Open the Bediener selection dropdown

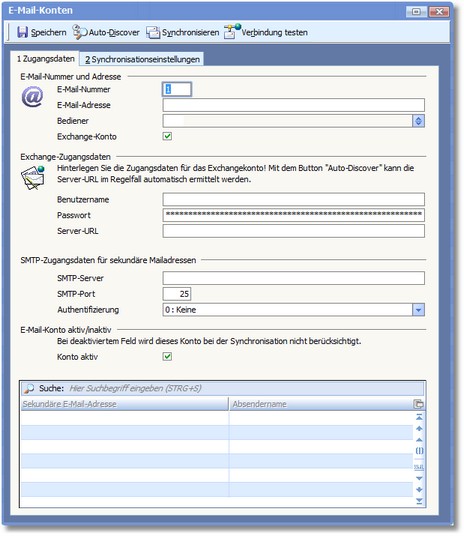[x=419, y=121]
